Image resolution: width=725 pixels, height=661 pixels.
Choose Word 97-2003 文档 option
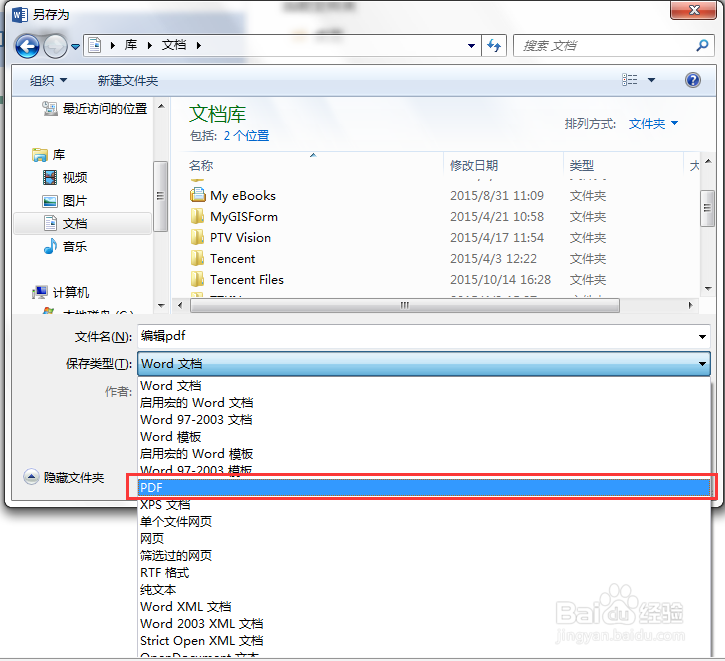424,420
